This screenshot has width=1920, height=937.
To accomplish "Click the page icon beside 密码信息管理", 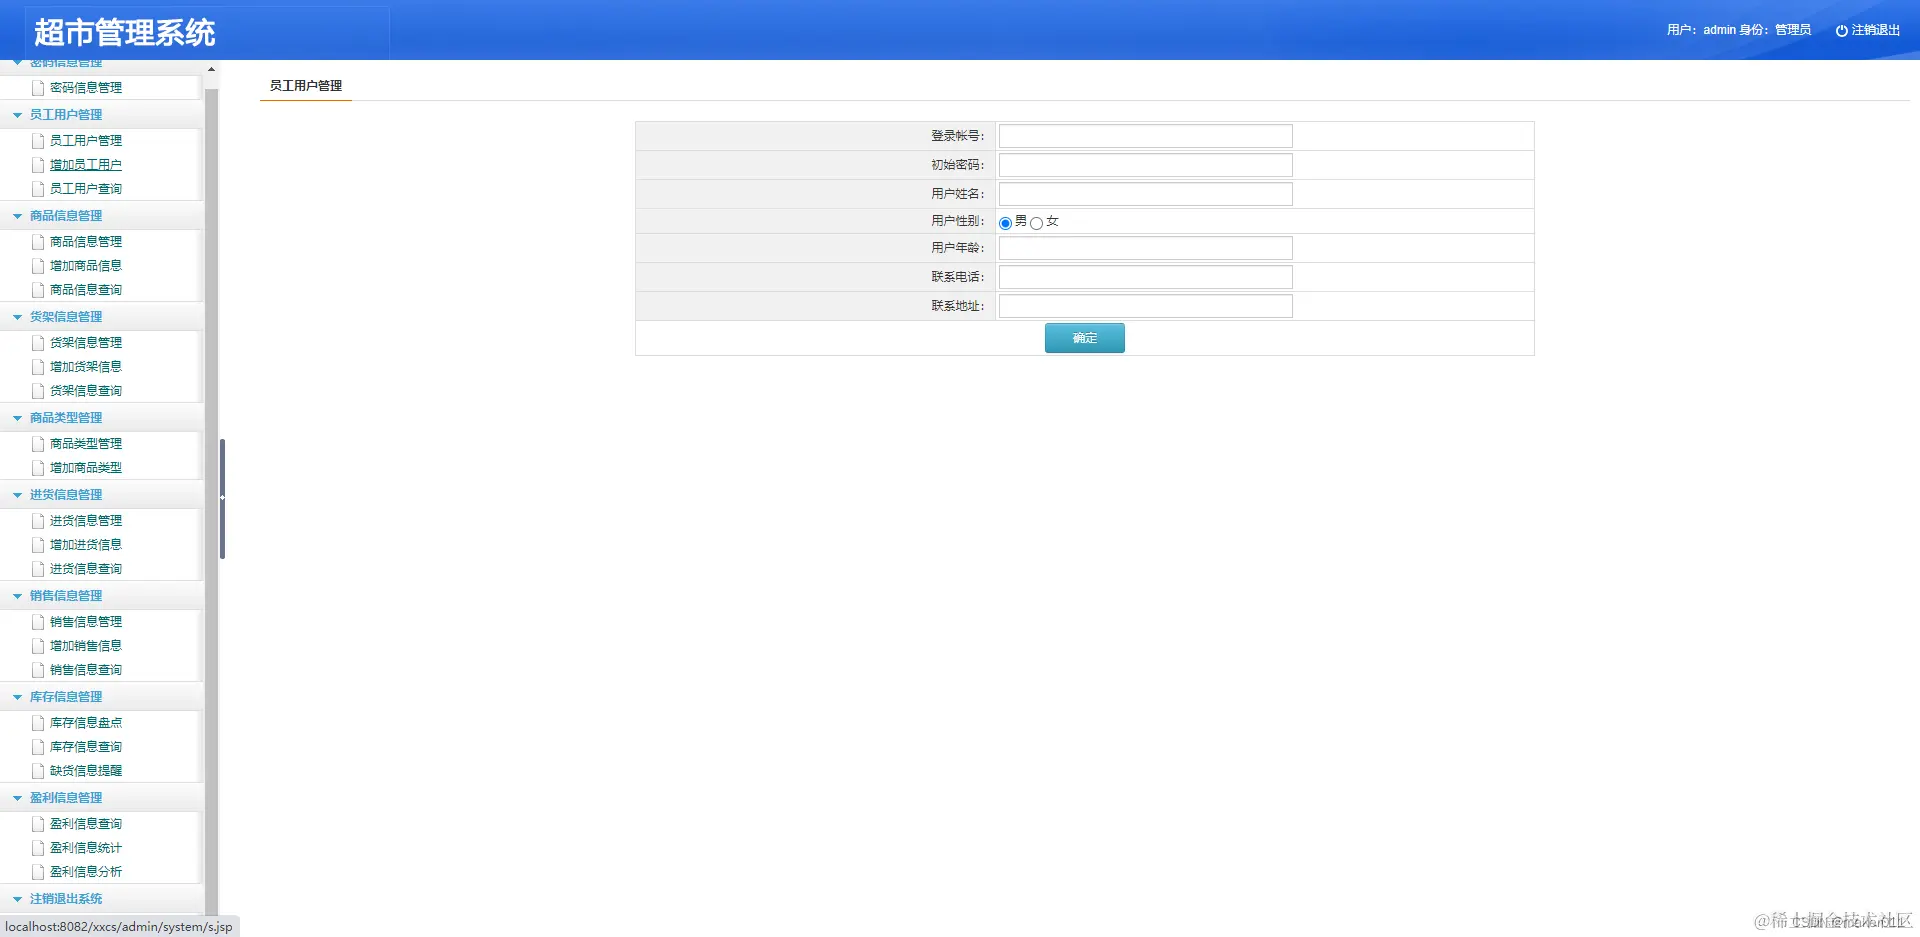I will click(x=38, y=88).
